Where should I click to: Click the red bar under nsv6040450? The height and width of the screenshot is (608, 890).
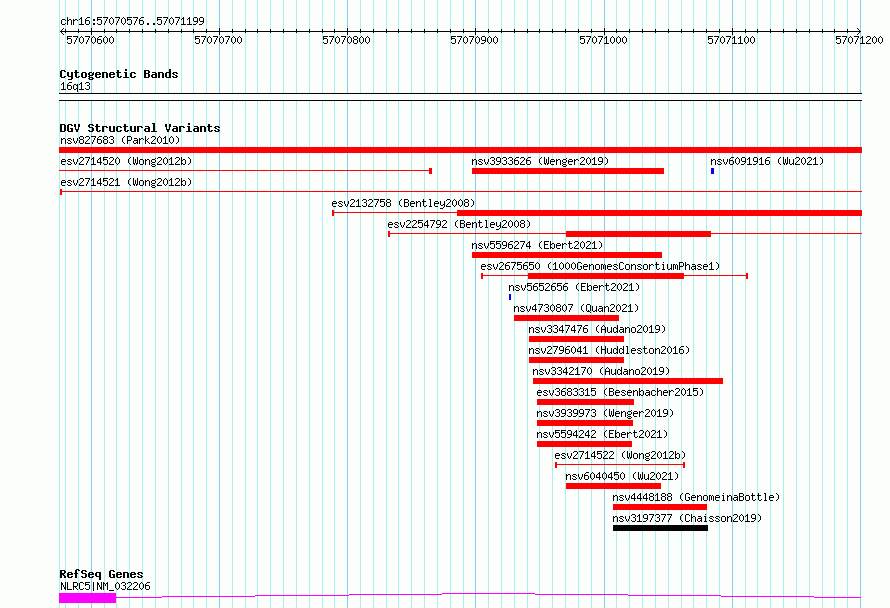tap(613, 486)
